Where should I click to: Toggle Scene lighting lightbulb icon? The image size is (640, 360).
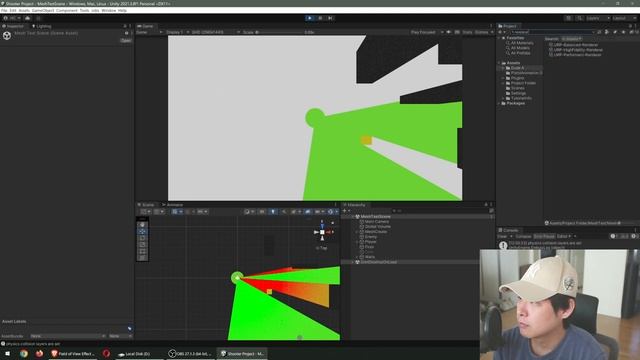click(x=273, y=211)
